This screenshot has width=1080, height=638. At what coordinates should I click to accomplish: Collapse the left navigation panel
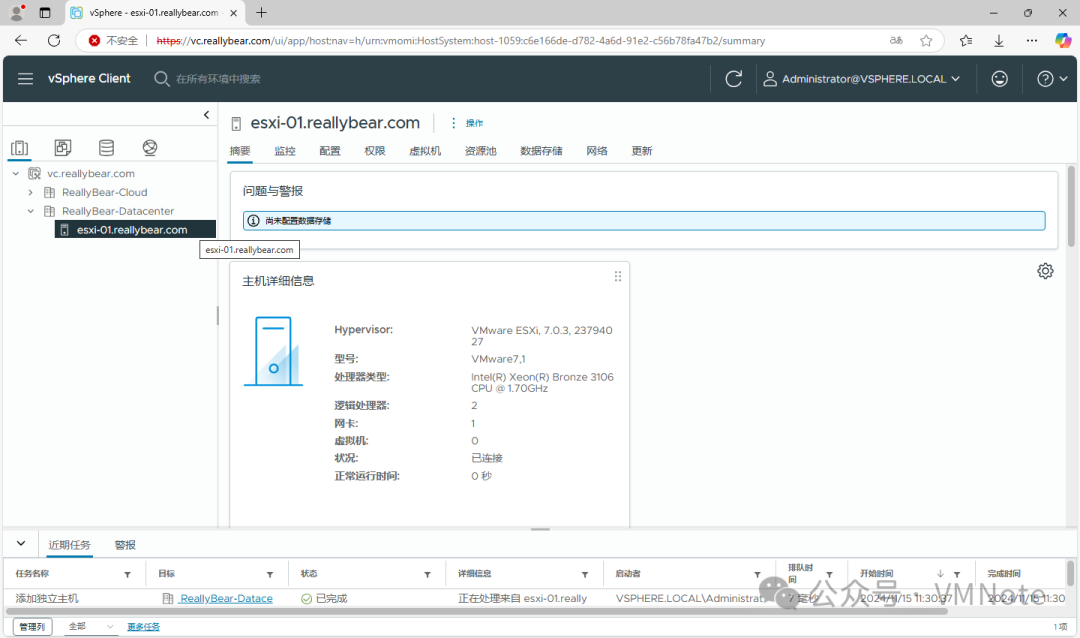pos(206,115)
